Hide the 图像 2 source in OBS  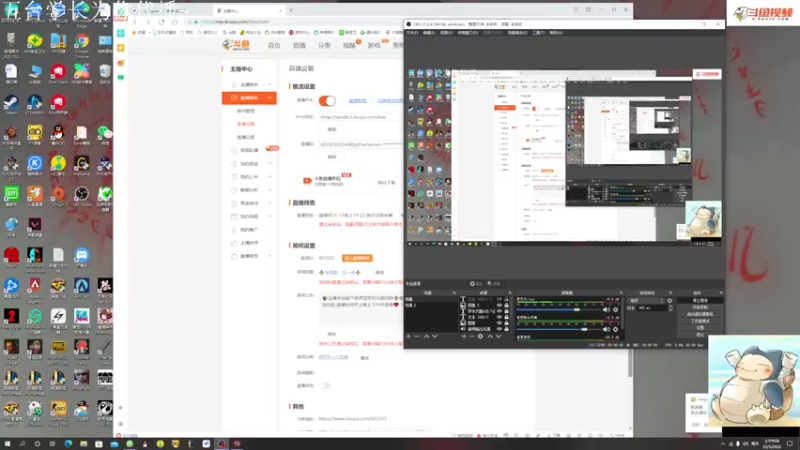click(499, 305)
